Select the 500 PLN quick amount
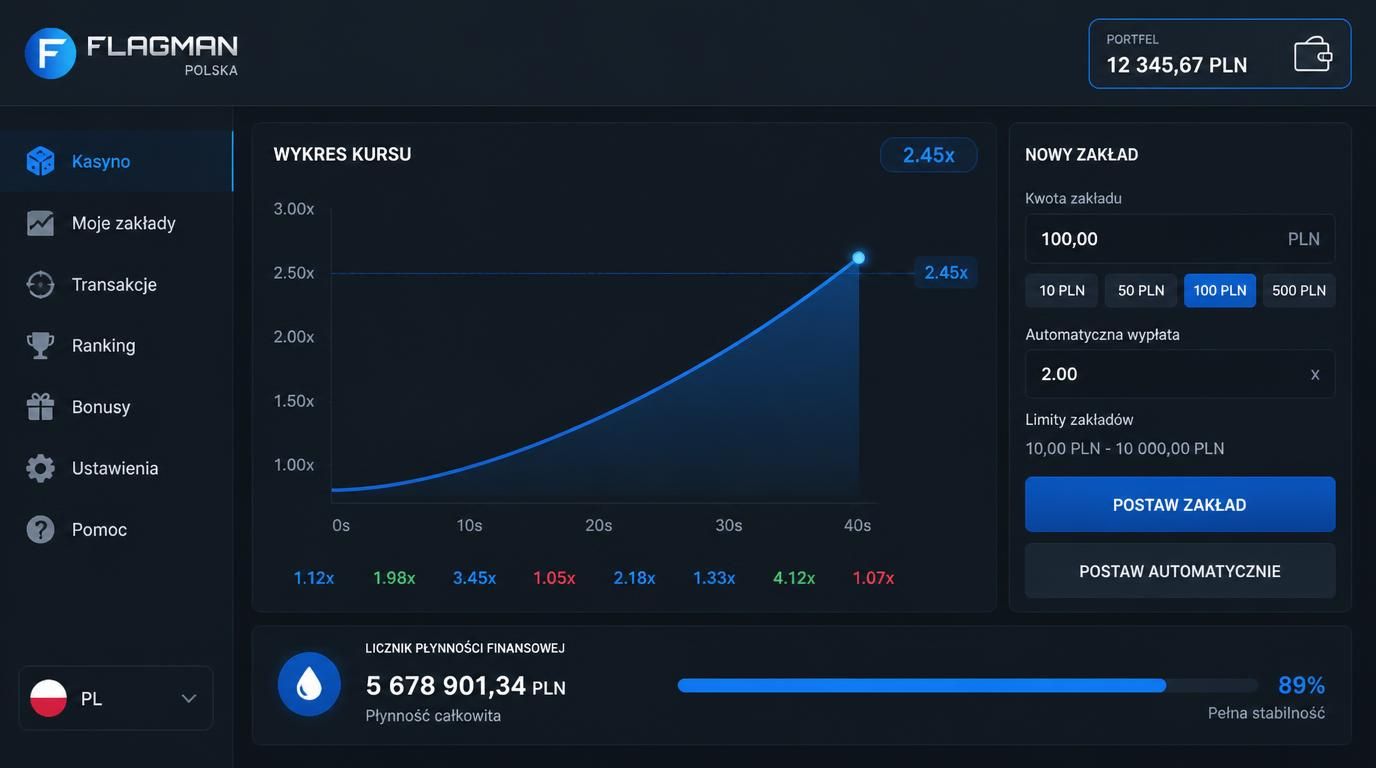The height and width of the screenshot is (768, 1376). pyautogui.click(x=1299, y=290)
